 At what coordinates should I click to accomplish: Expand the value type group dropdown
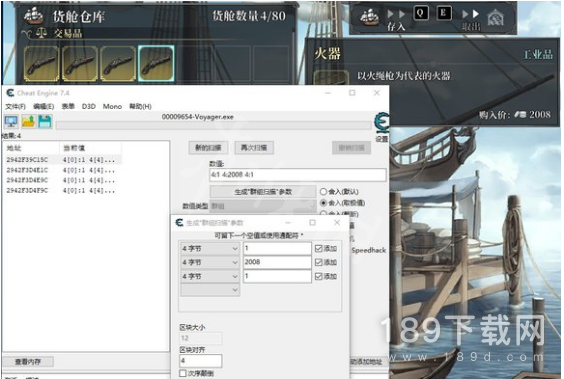click(x=263, y=206)
